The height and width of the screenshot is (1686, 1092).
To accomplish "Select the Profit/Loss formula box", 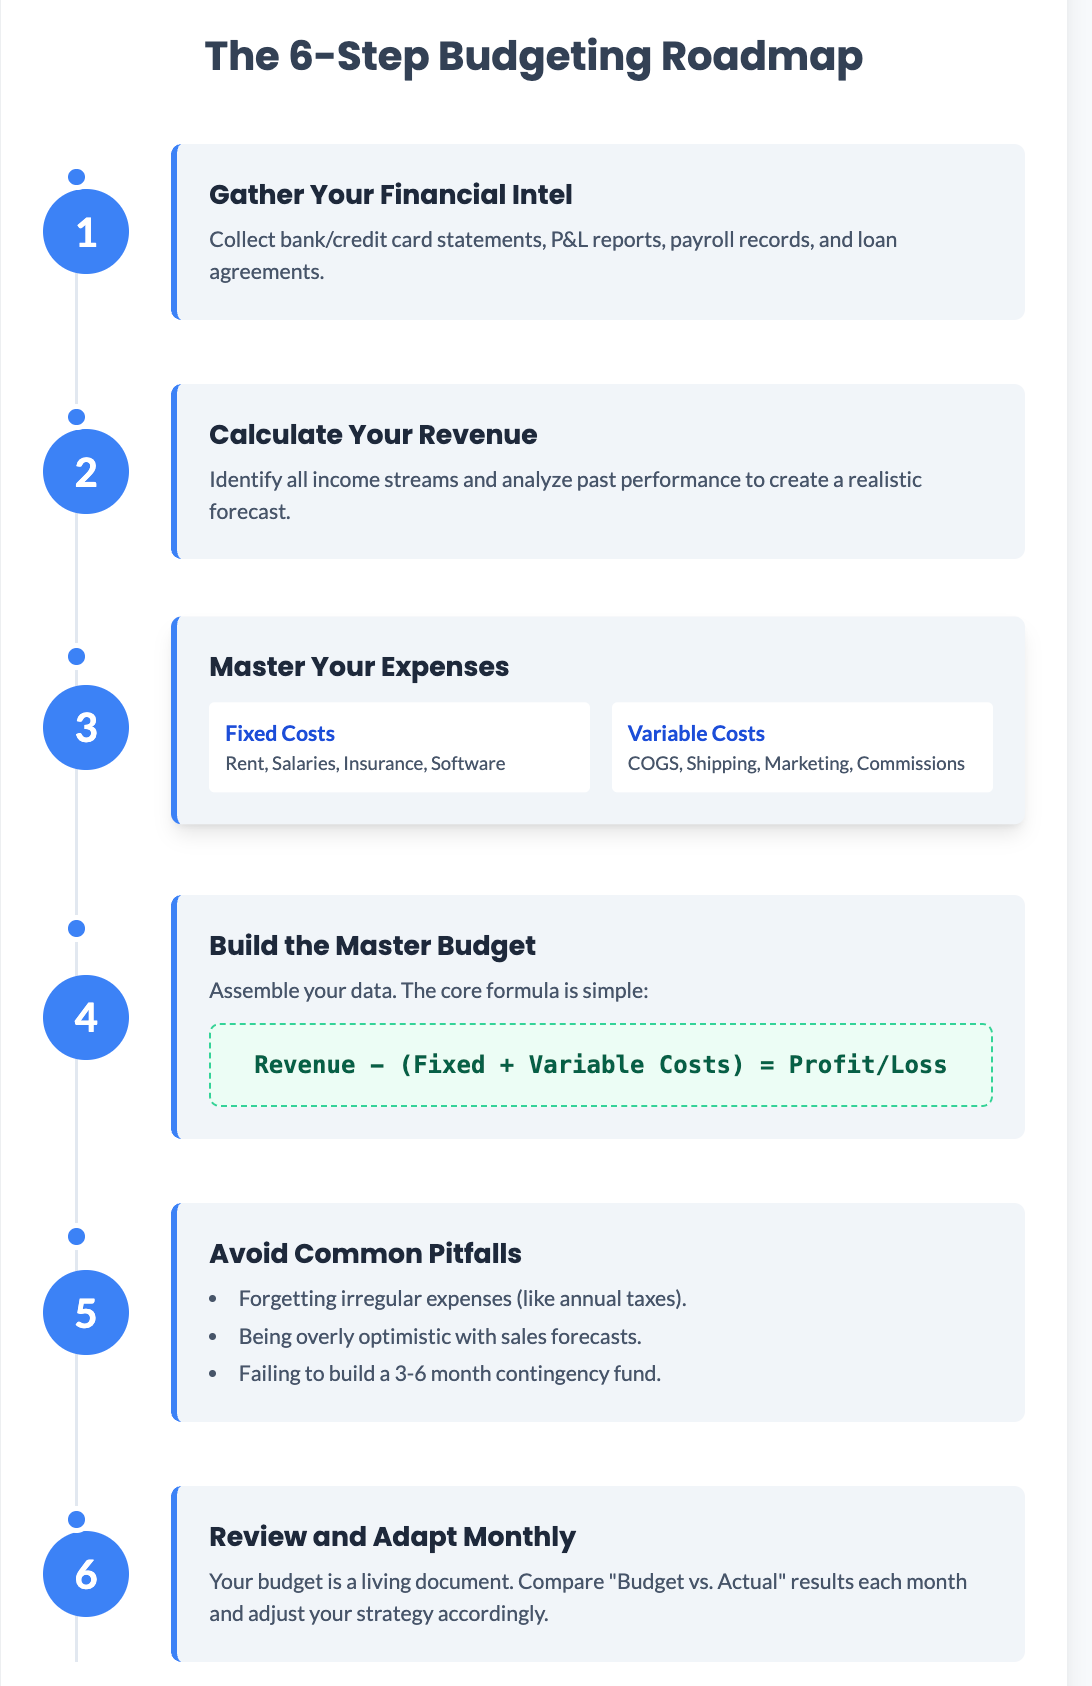I will (601, 1065).
